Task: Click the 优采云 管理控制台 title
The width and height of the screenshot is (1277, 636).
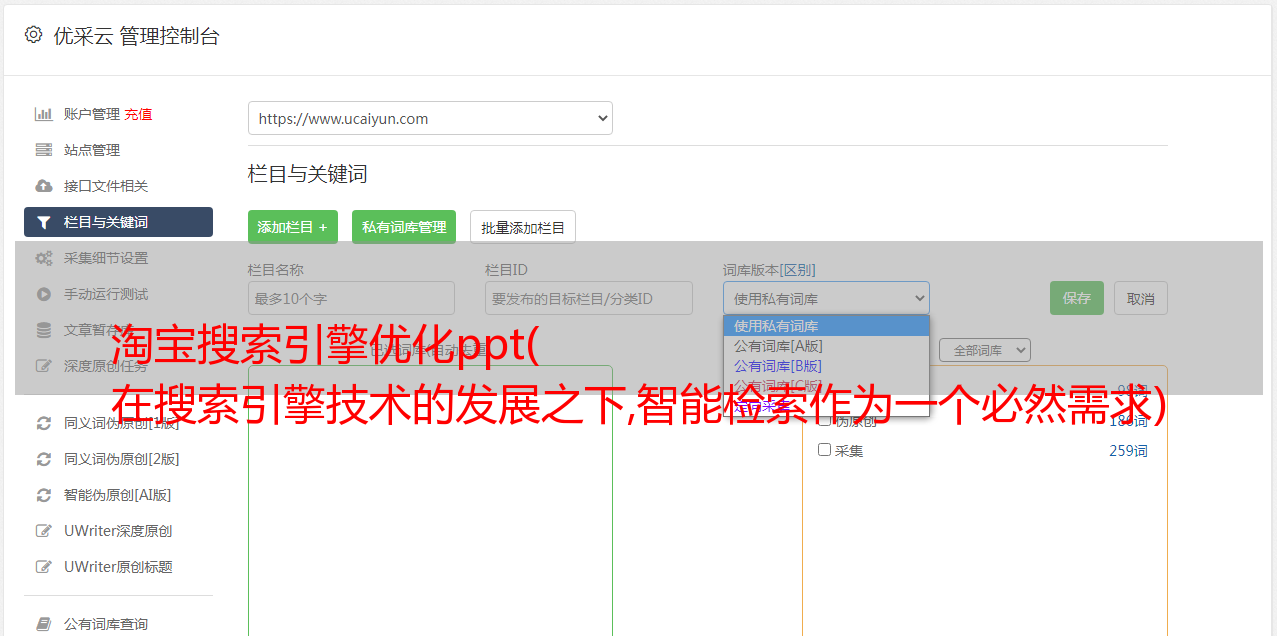Action: (136, 36)
